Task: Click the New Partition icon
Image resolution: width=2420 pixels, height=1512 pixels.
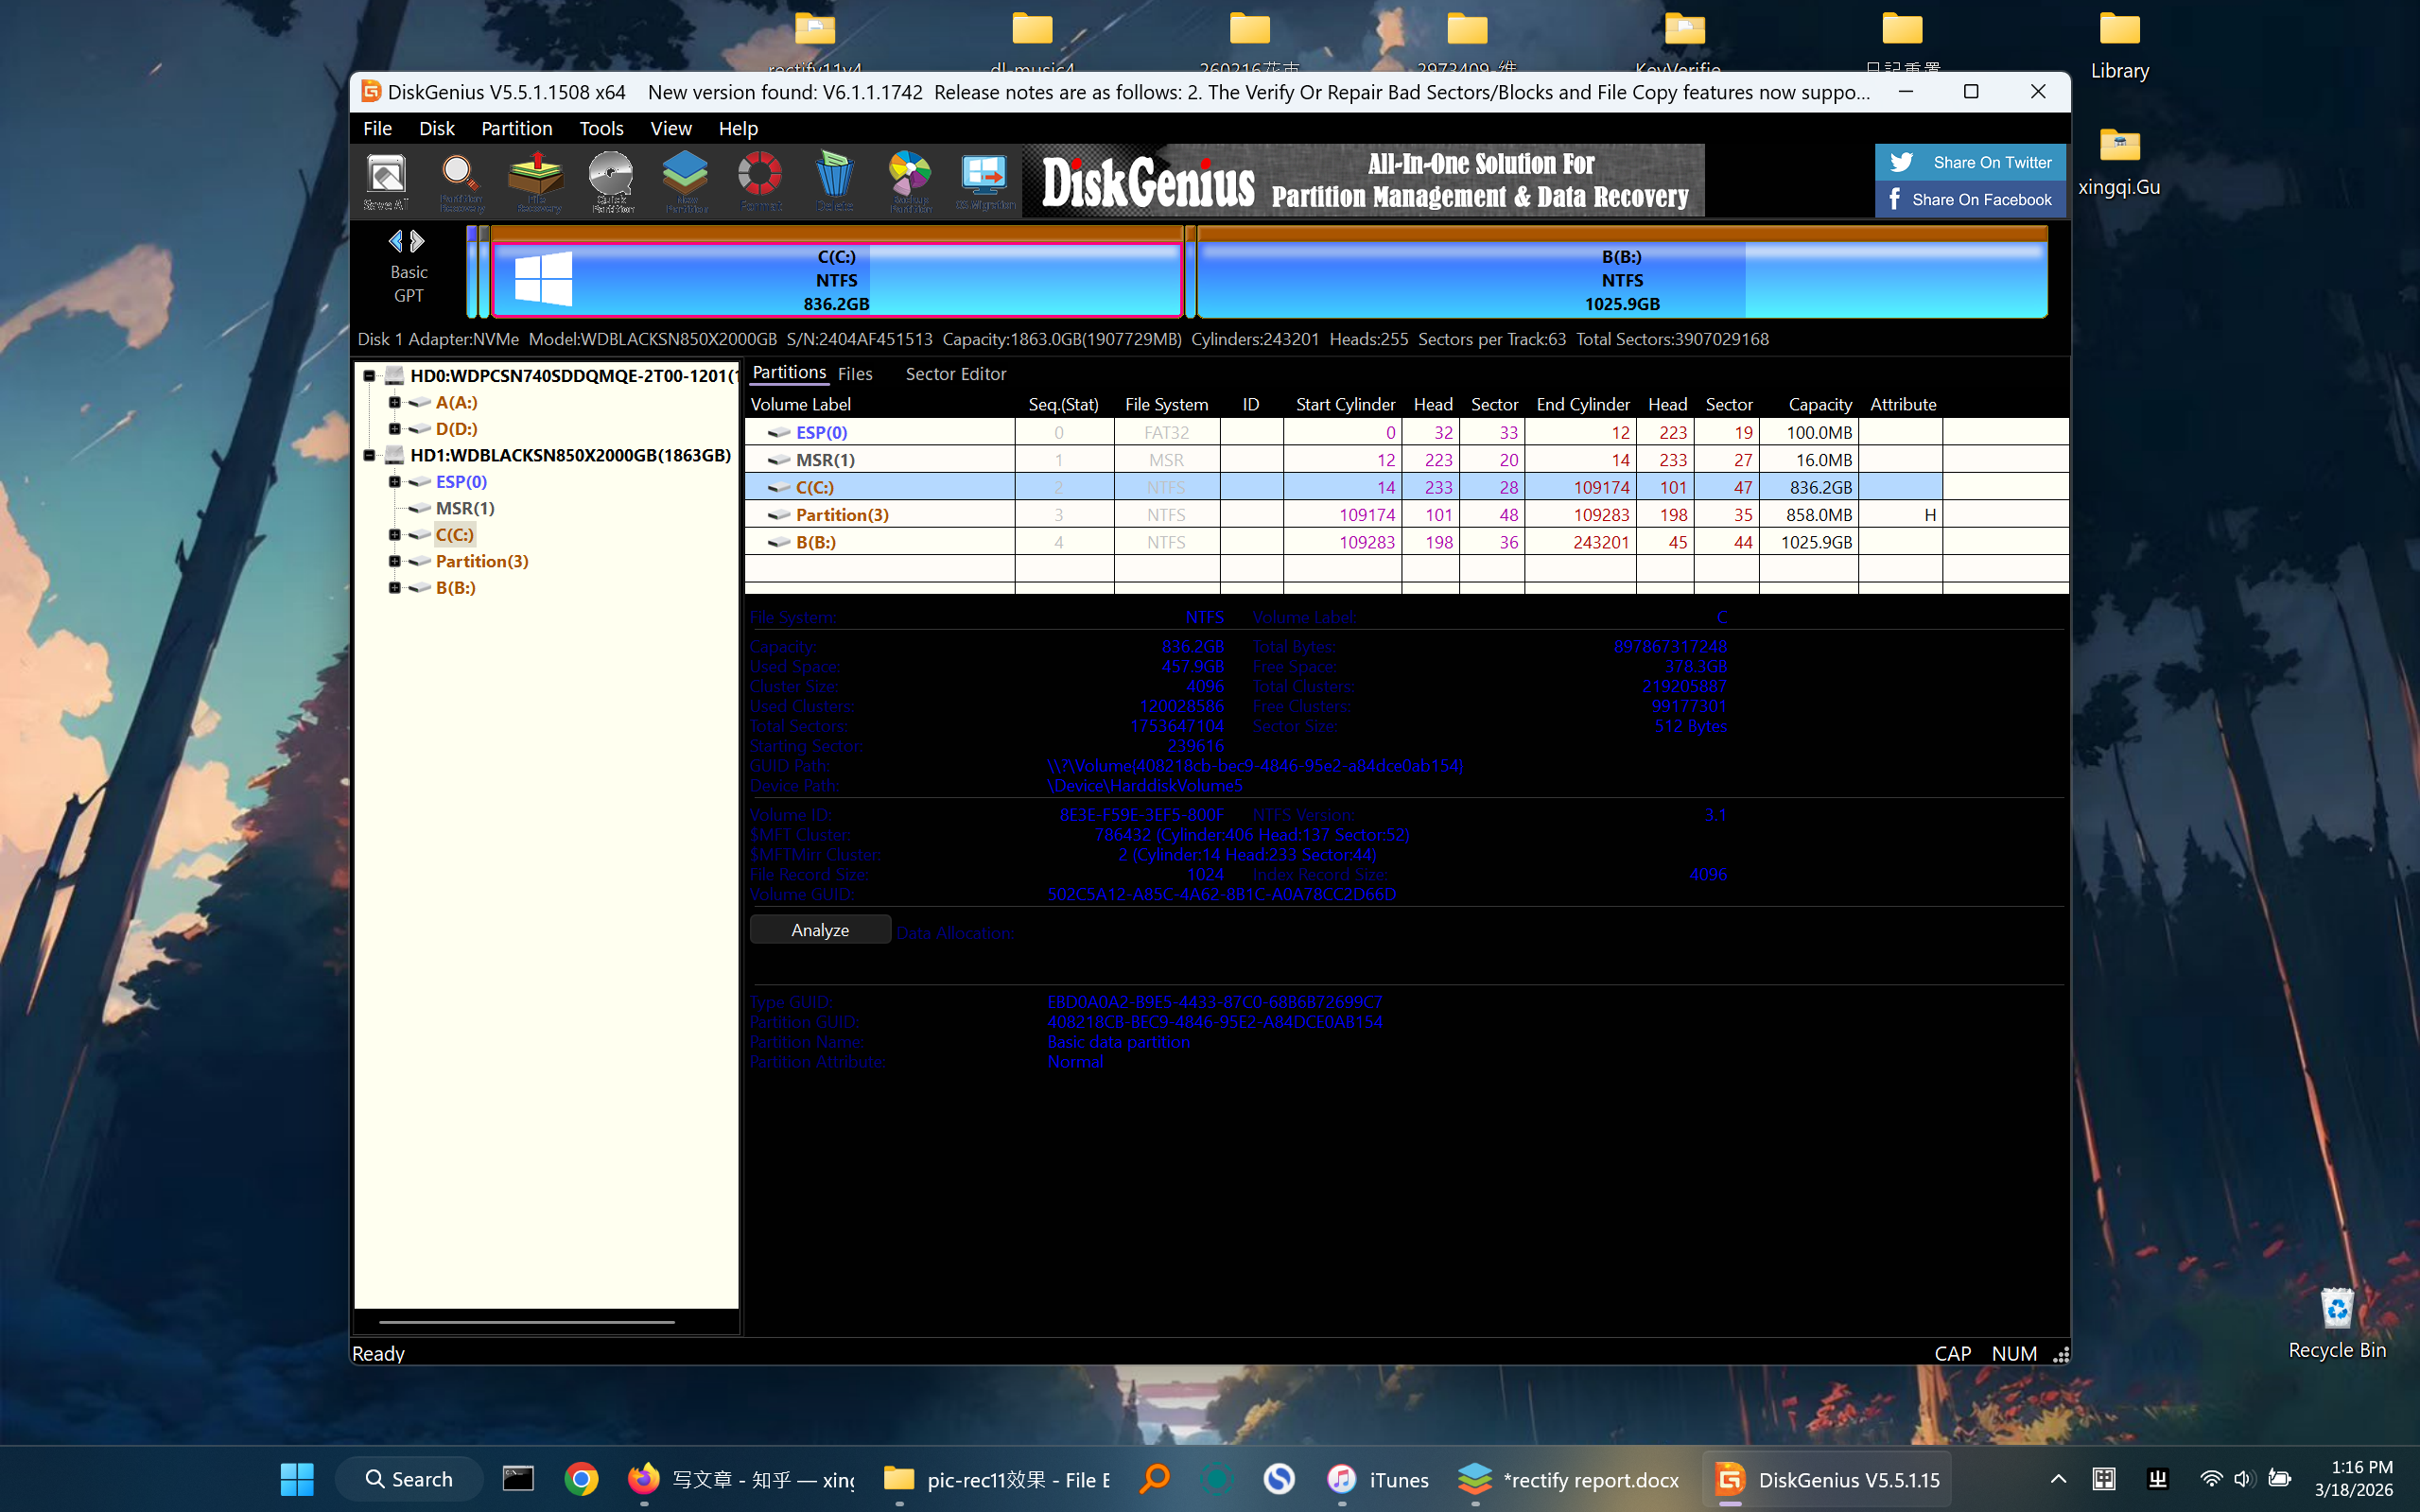Action: pyautogui.click(x=686, y=181)
